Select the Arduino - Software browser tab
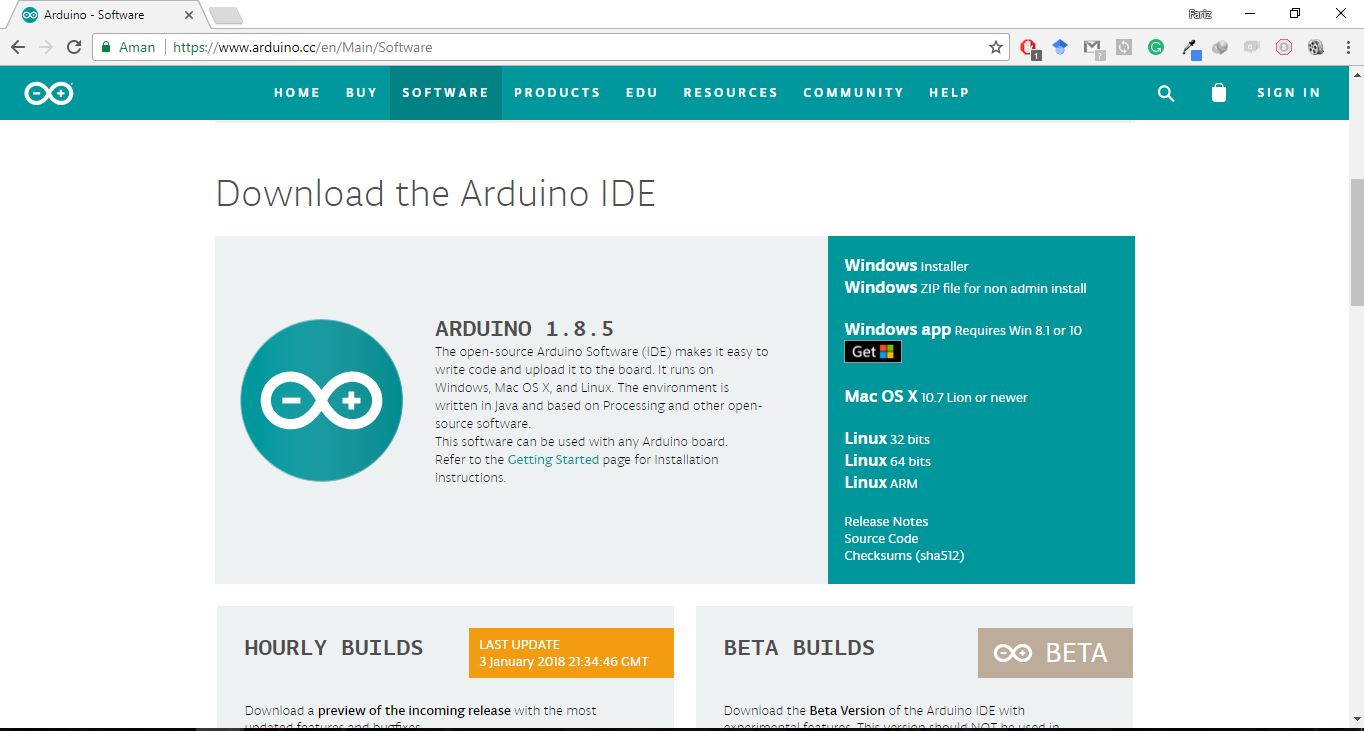The image size is (1364, 731). pyautogui.click(x=106, y=15)
